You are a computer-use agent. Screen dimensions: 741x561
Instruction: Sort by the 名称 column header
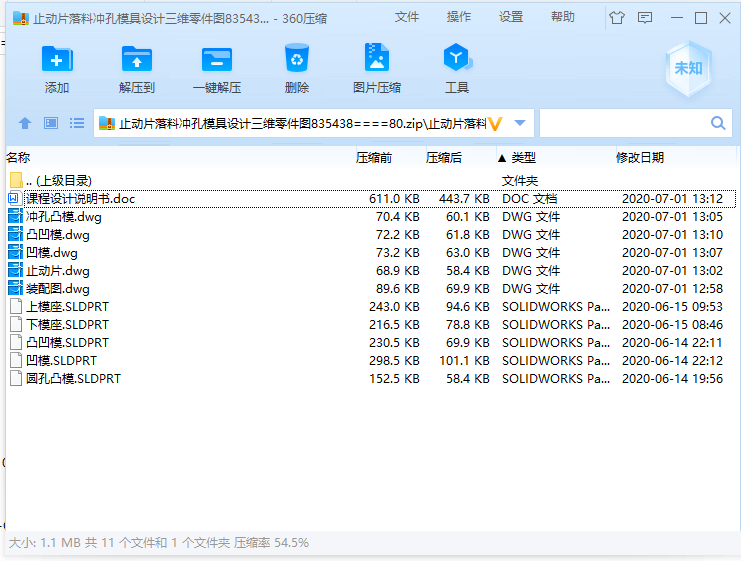[x=18, y=157]
